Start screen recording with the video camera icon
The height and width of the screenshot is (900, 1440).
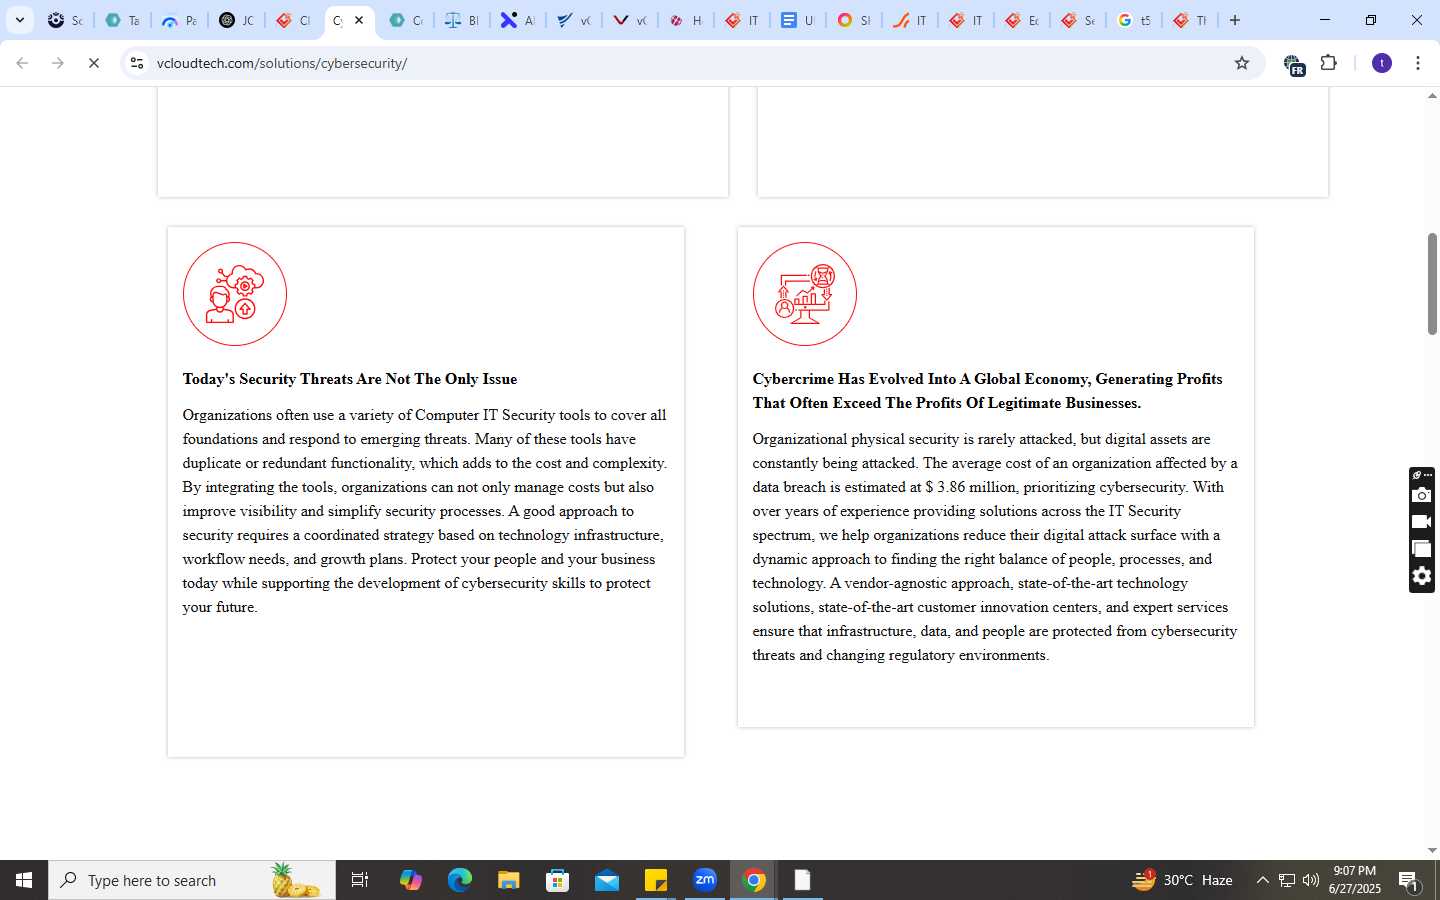point(1421,522)
